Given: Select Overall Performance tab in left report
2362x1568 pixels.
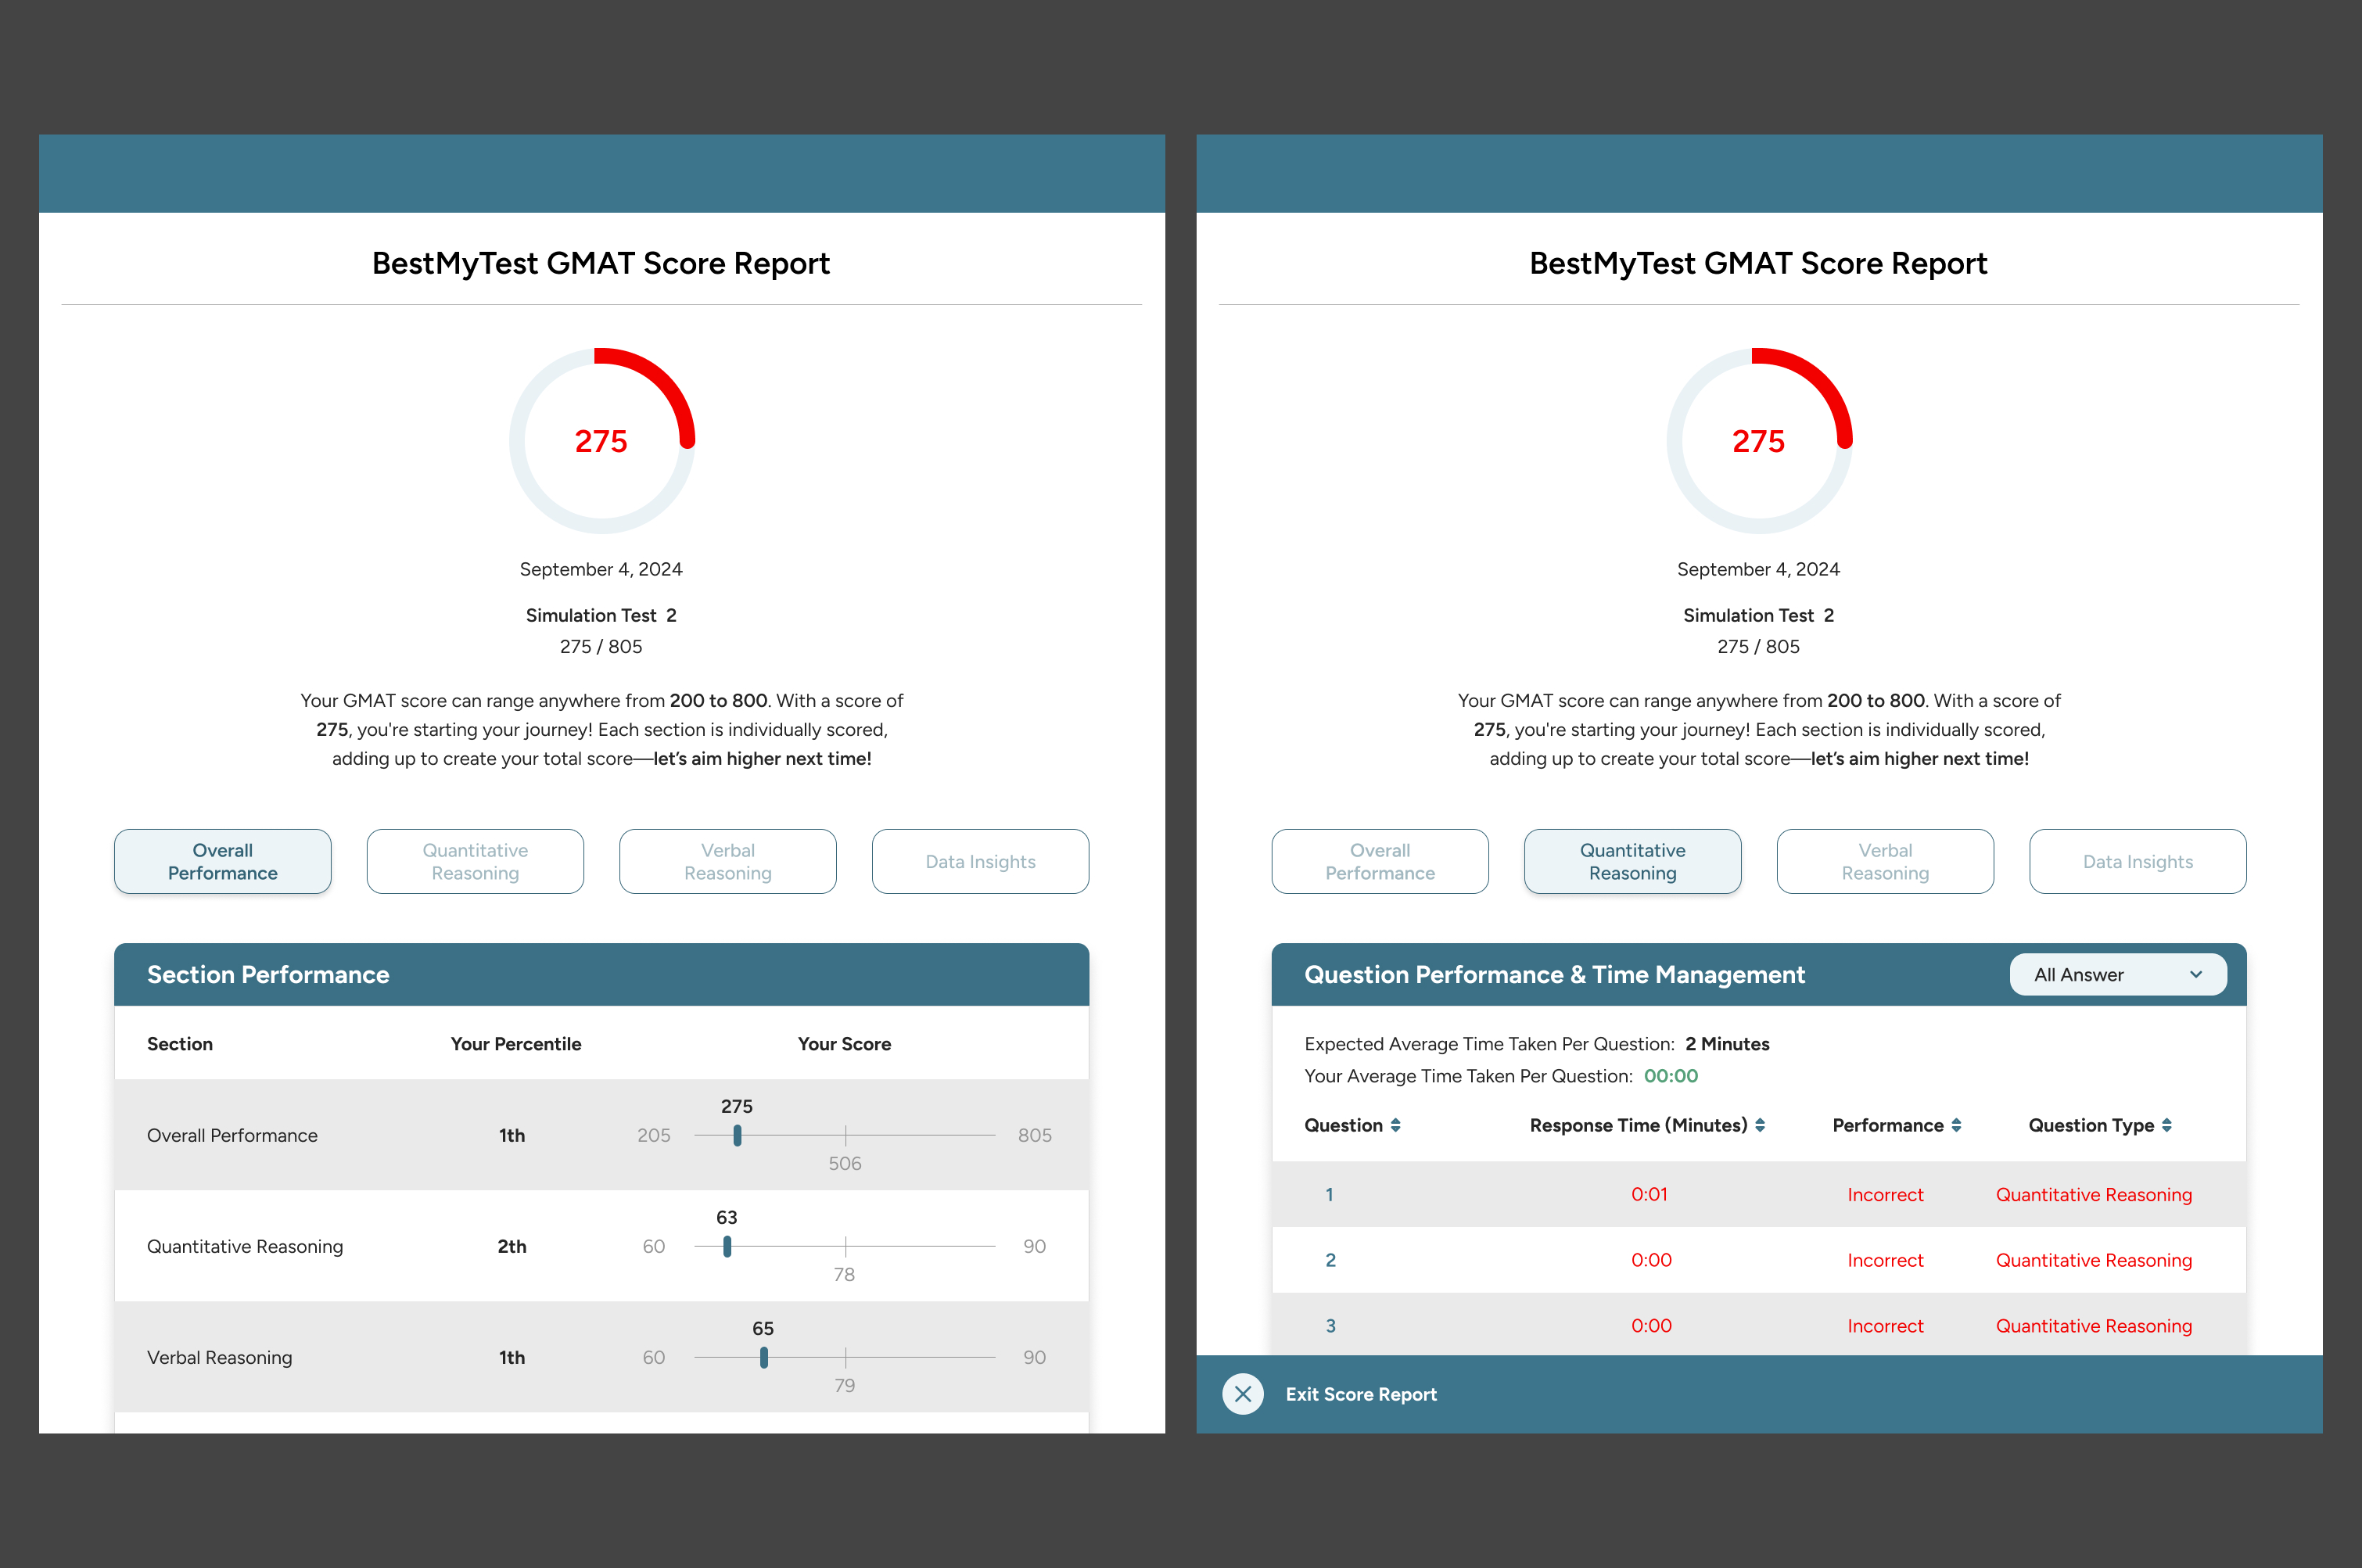Looking at the screenshot, I should pyautogui.click(x=223, y=862).
